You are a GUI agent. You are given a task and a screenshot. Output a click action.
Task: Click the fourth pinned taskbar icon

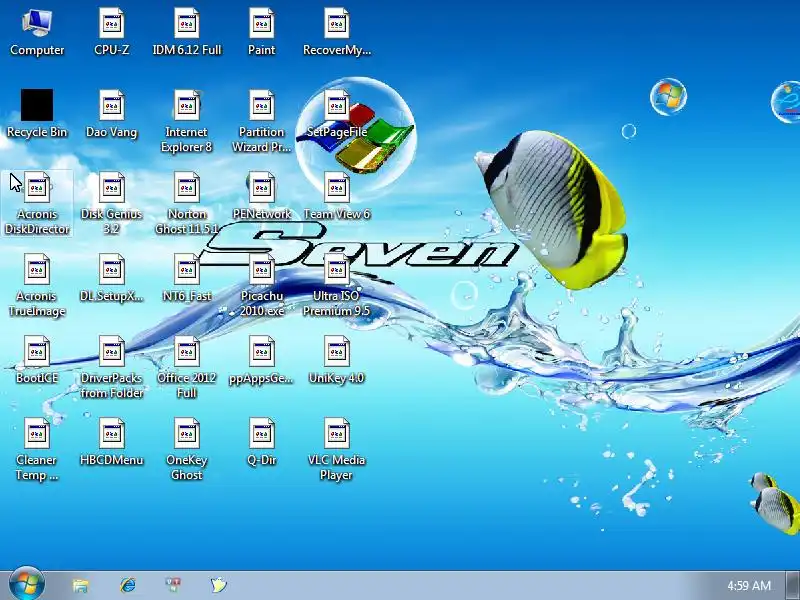(x=218, y=585)
